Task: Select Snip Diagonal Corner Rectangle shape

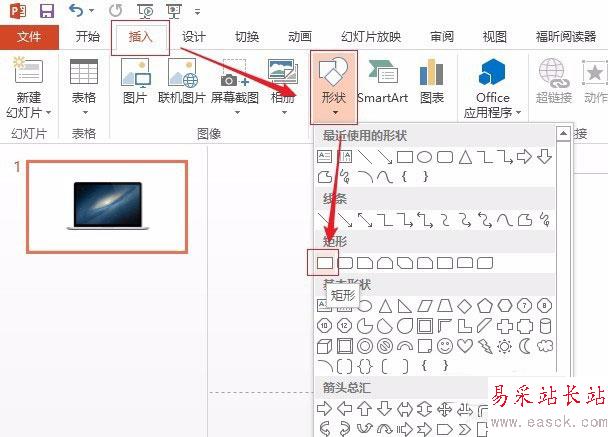Action: pyautogui.click(x=405, y=263)
